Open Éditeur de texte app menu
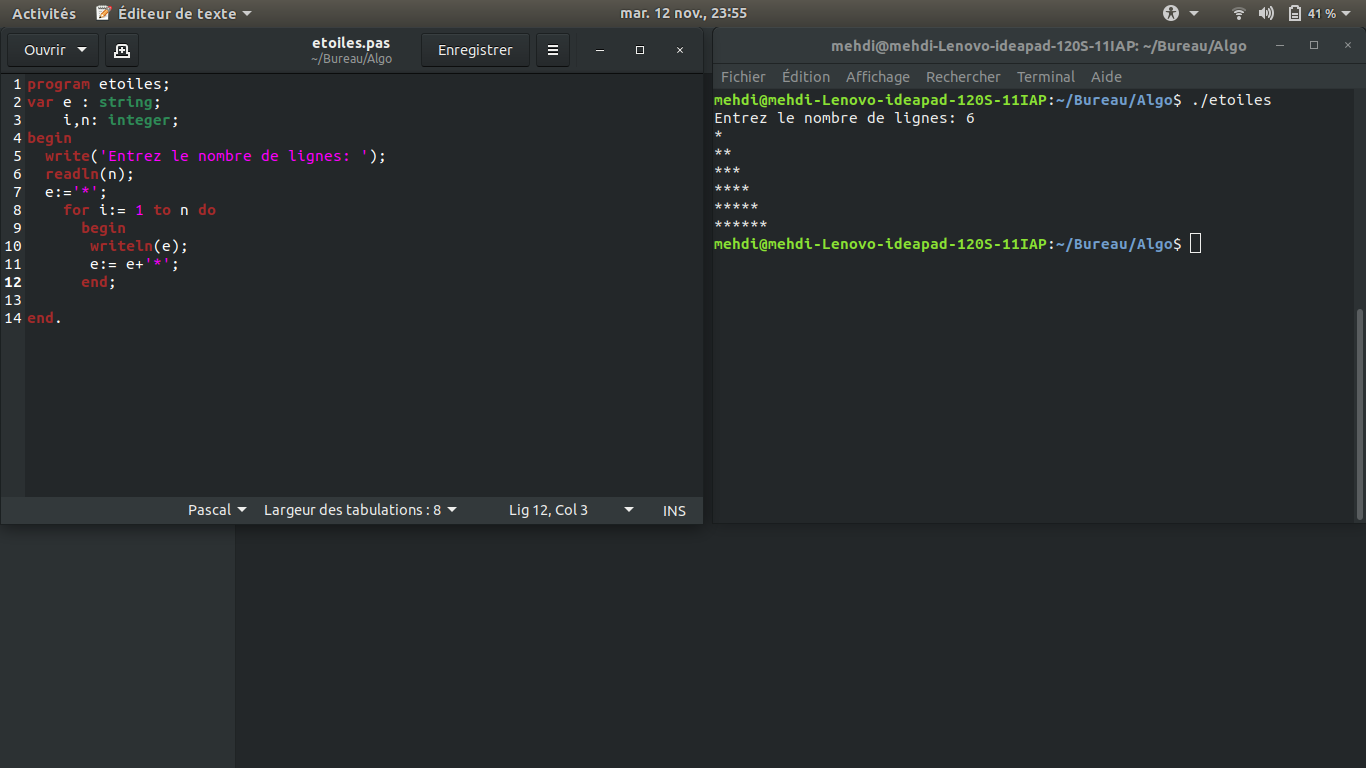 tap(174, 14)
